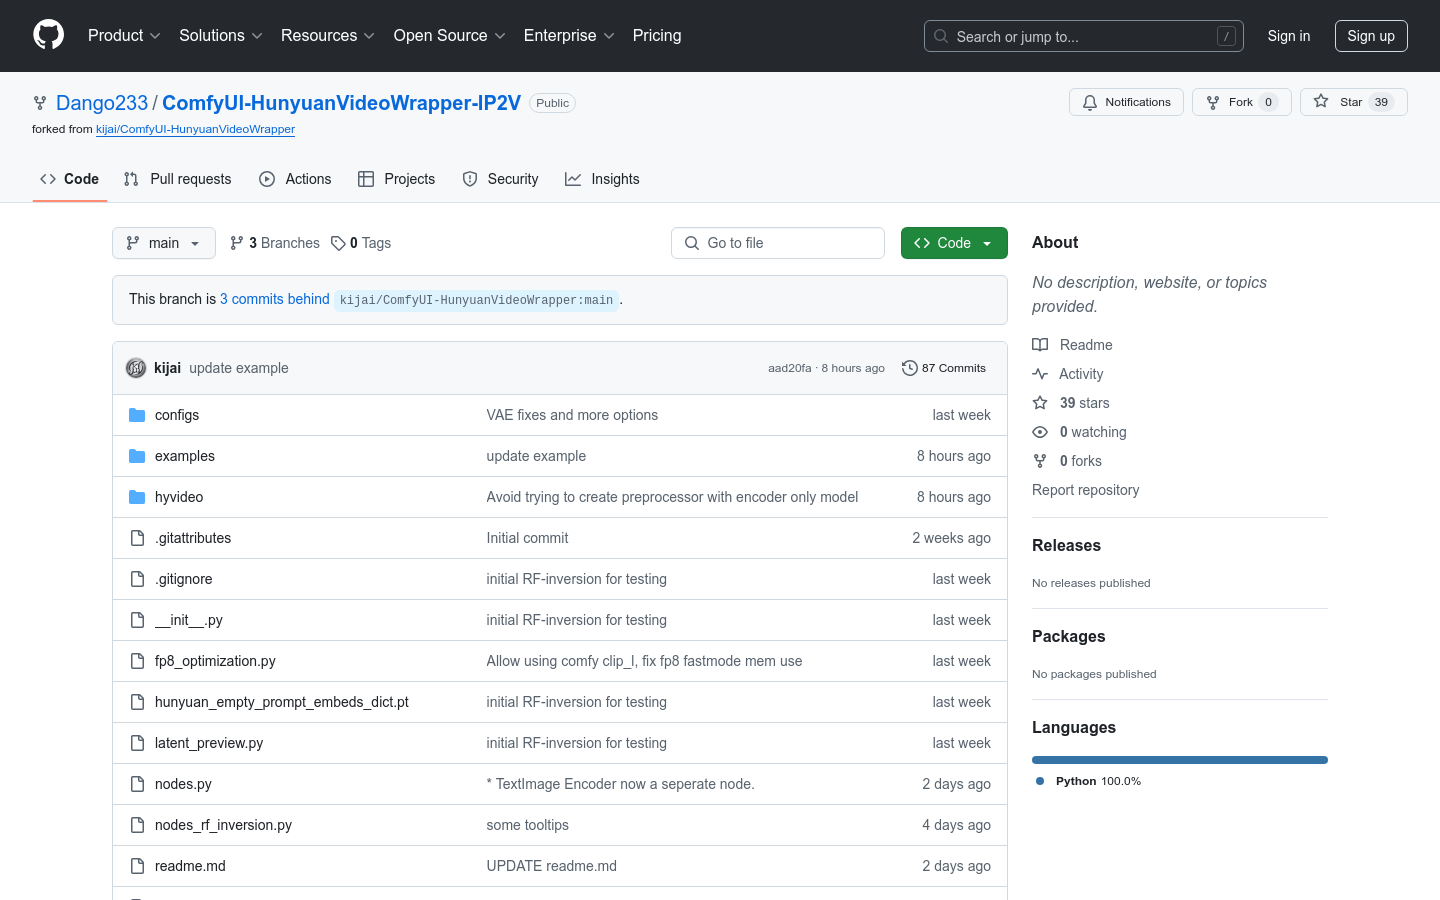The width and height of the screenshot is (1440, 900).
Task: Open the Releases heading link
Action: [1066, 545]
